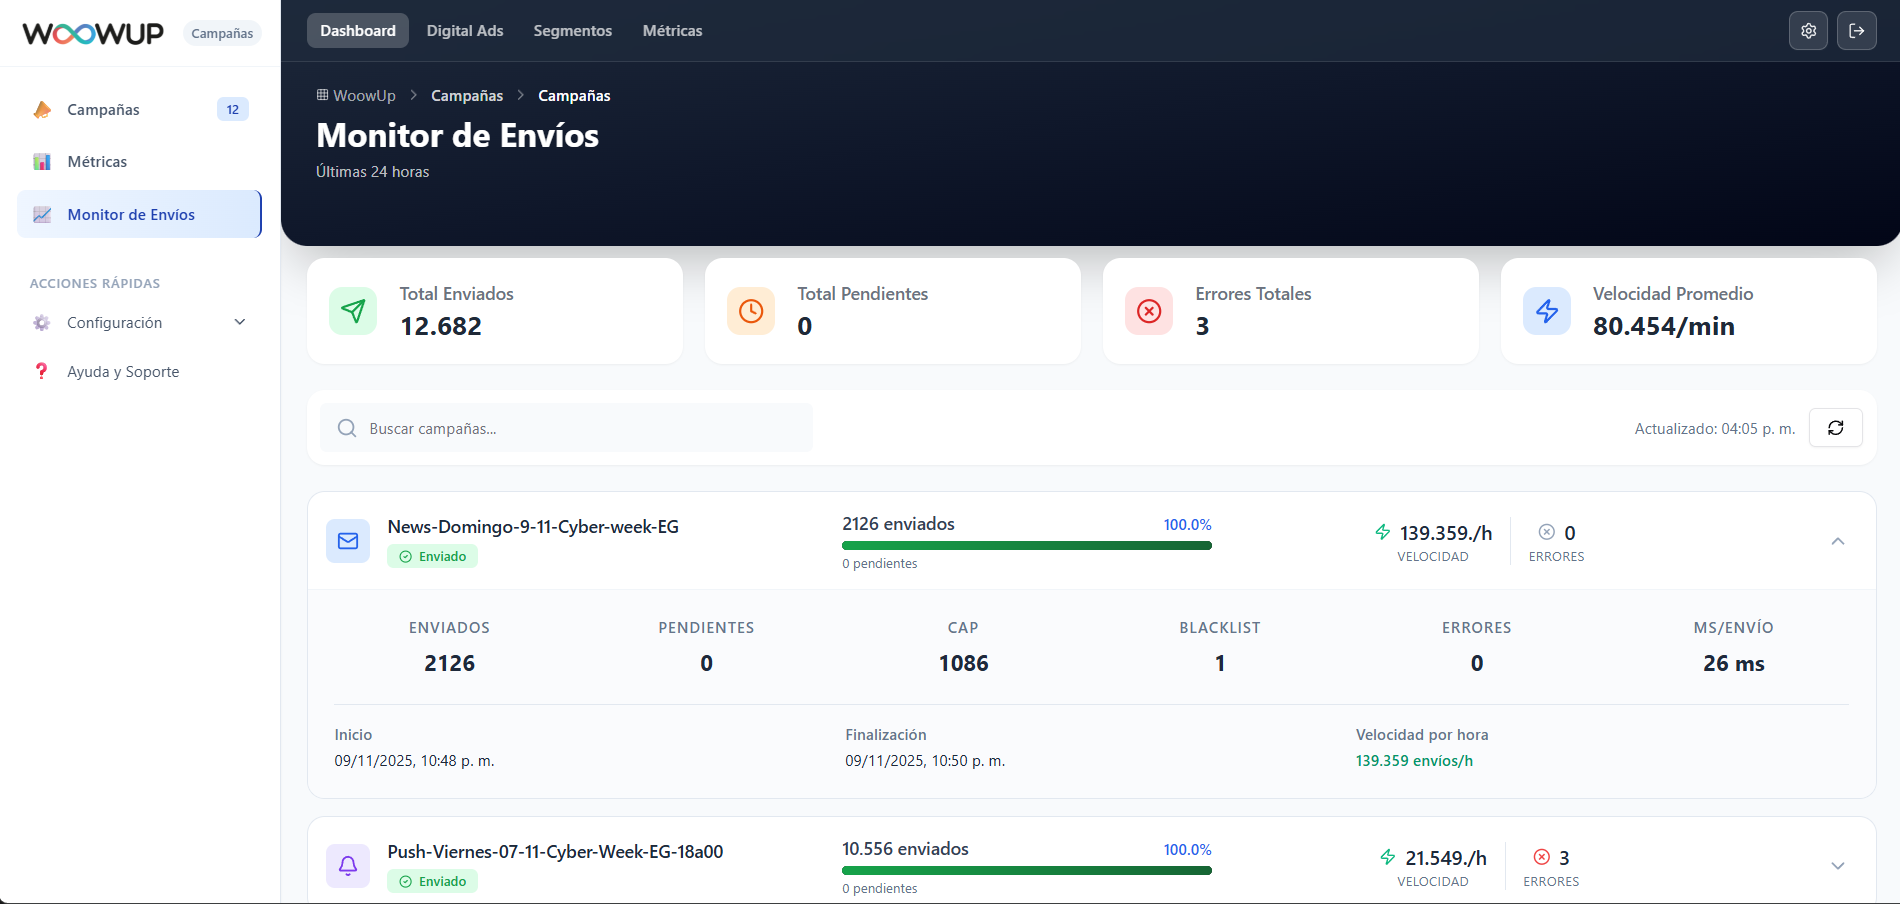Open the settings gear icon
Viewport: 1900px width, 904px height.
tap(1808, 31)
